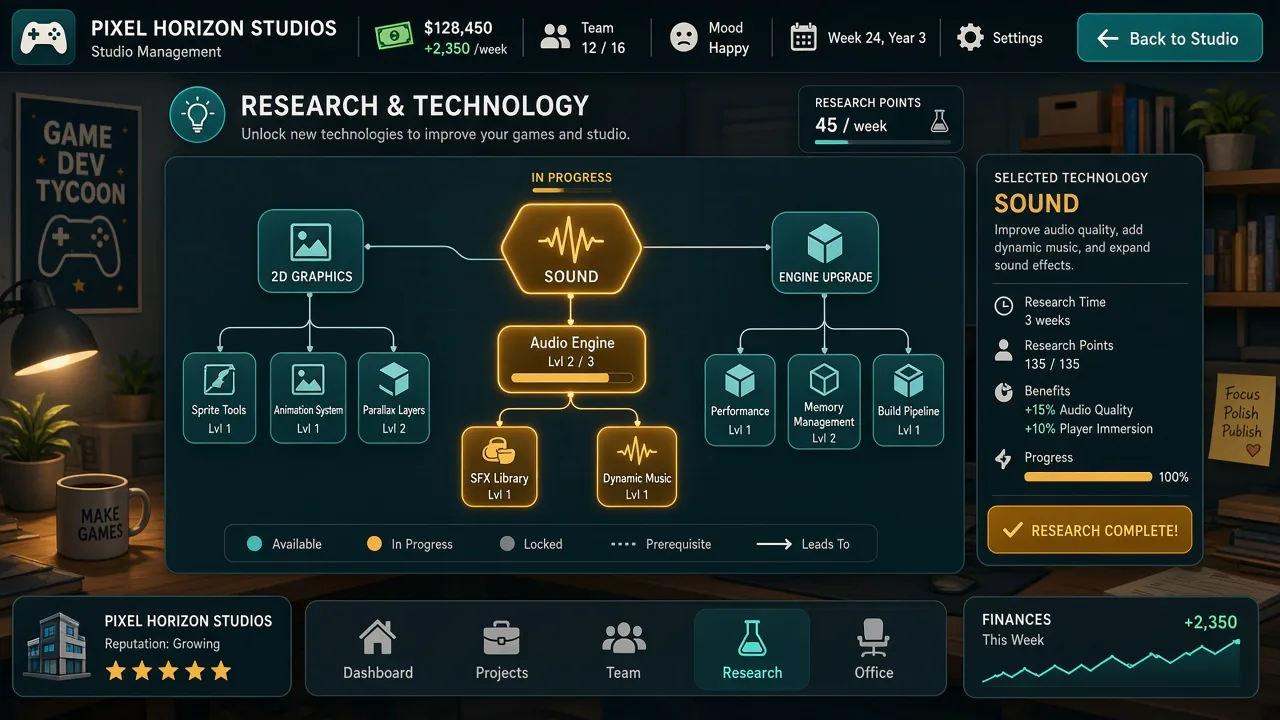Open the Office tab
The width and height of the screenshot is (1280, 720).
click(874, 649)
